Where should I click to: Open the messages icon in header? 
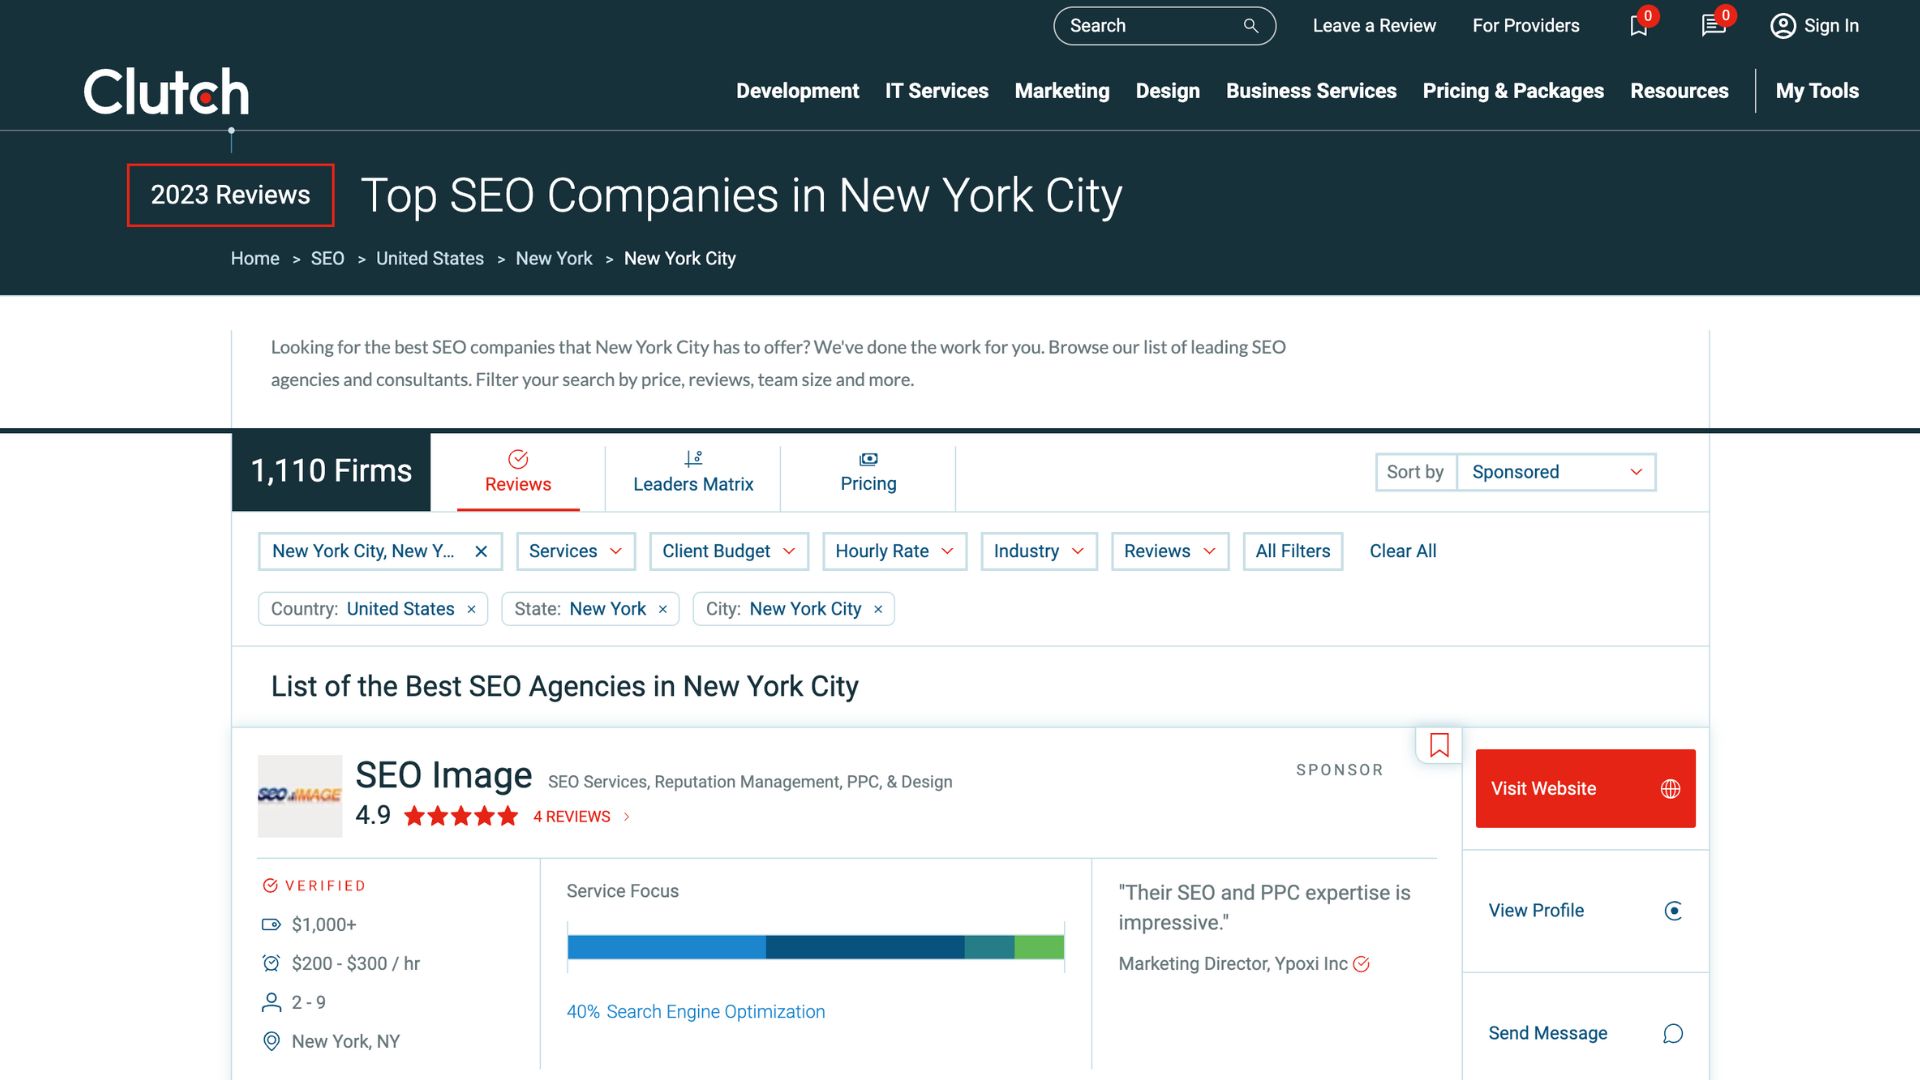click(x=1713, y=26)
